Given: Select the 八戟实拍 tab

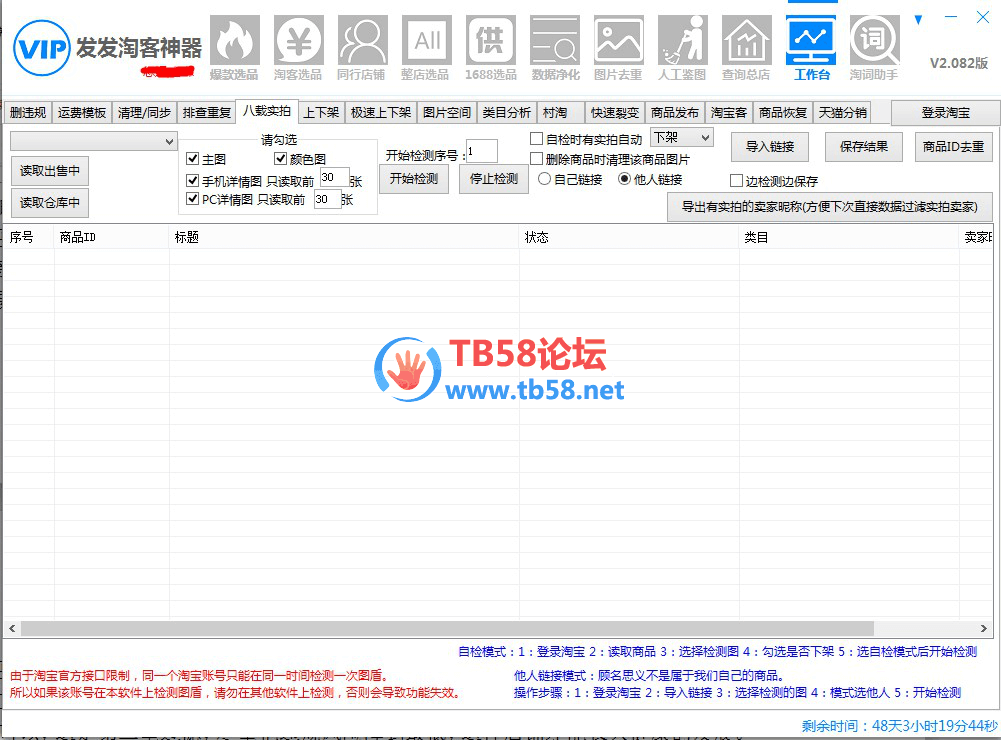Looking at the screenshot, I should (267, 111).
